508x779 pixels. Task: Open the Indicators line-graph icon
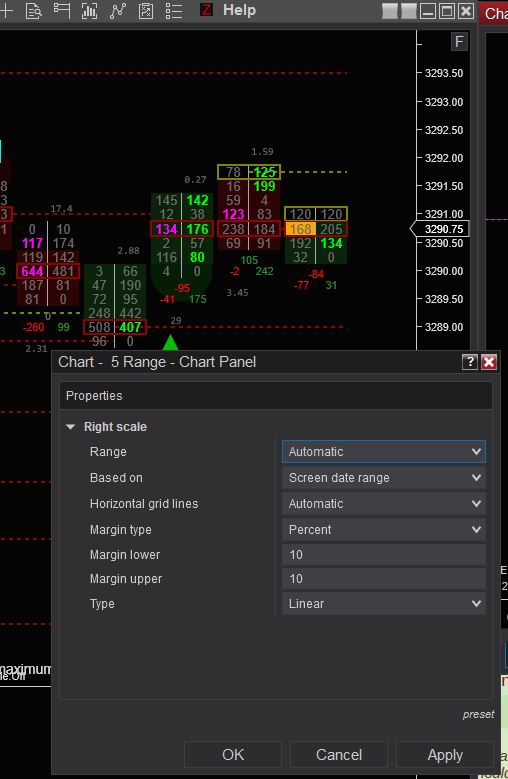(x=118, y=10)
